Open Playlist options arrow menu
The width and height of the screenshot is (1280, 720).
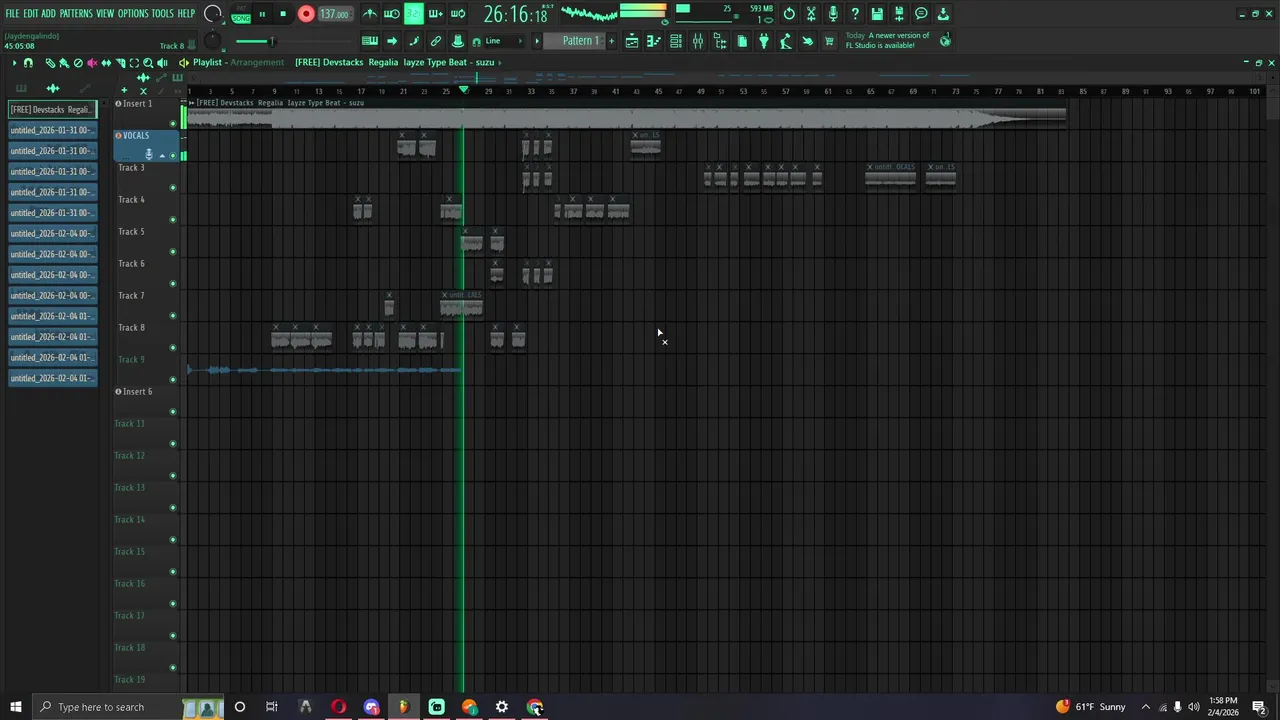point(14,62)
